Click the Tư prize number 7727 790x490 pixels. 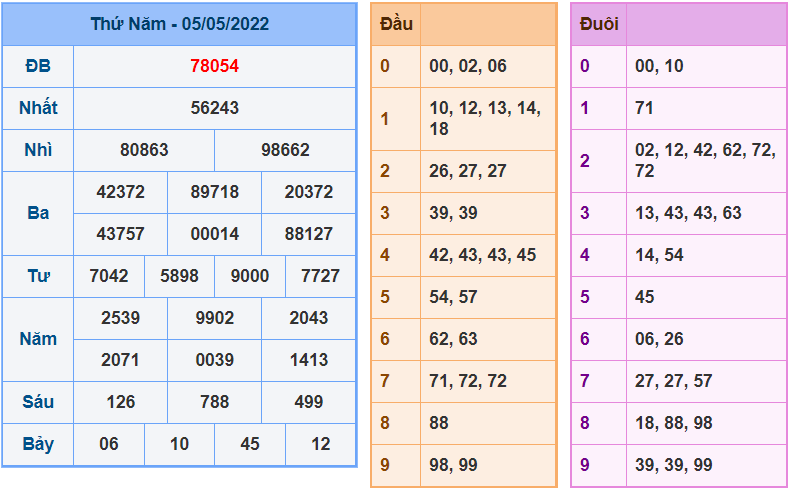tap(320, 276)
